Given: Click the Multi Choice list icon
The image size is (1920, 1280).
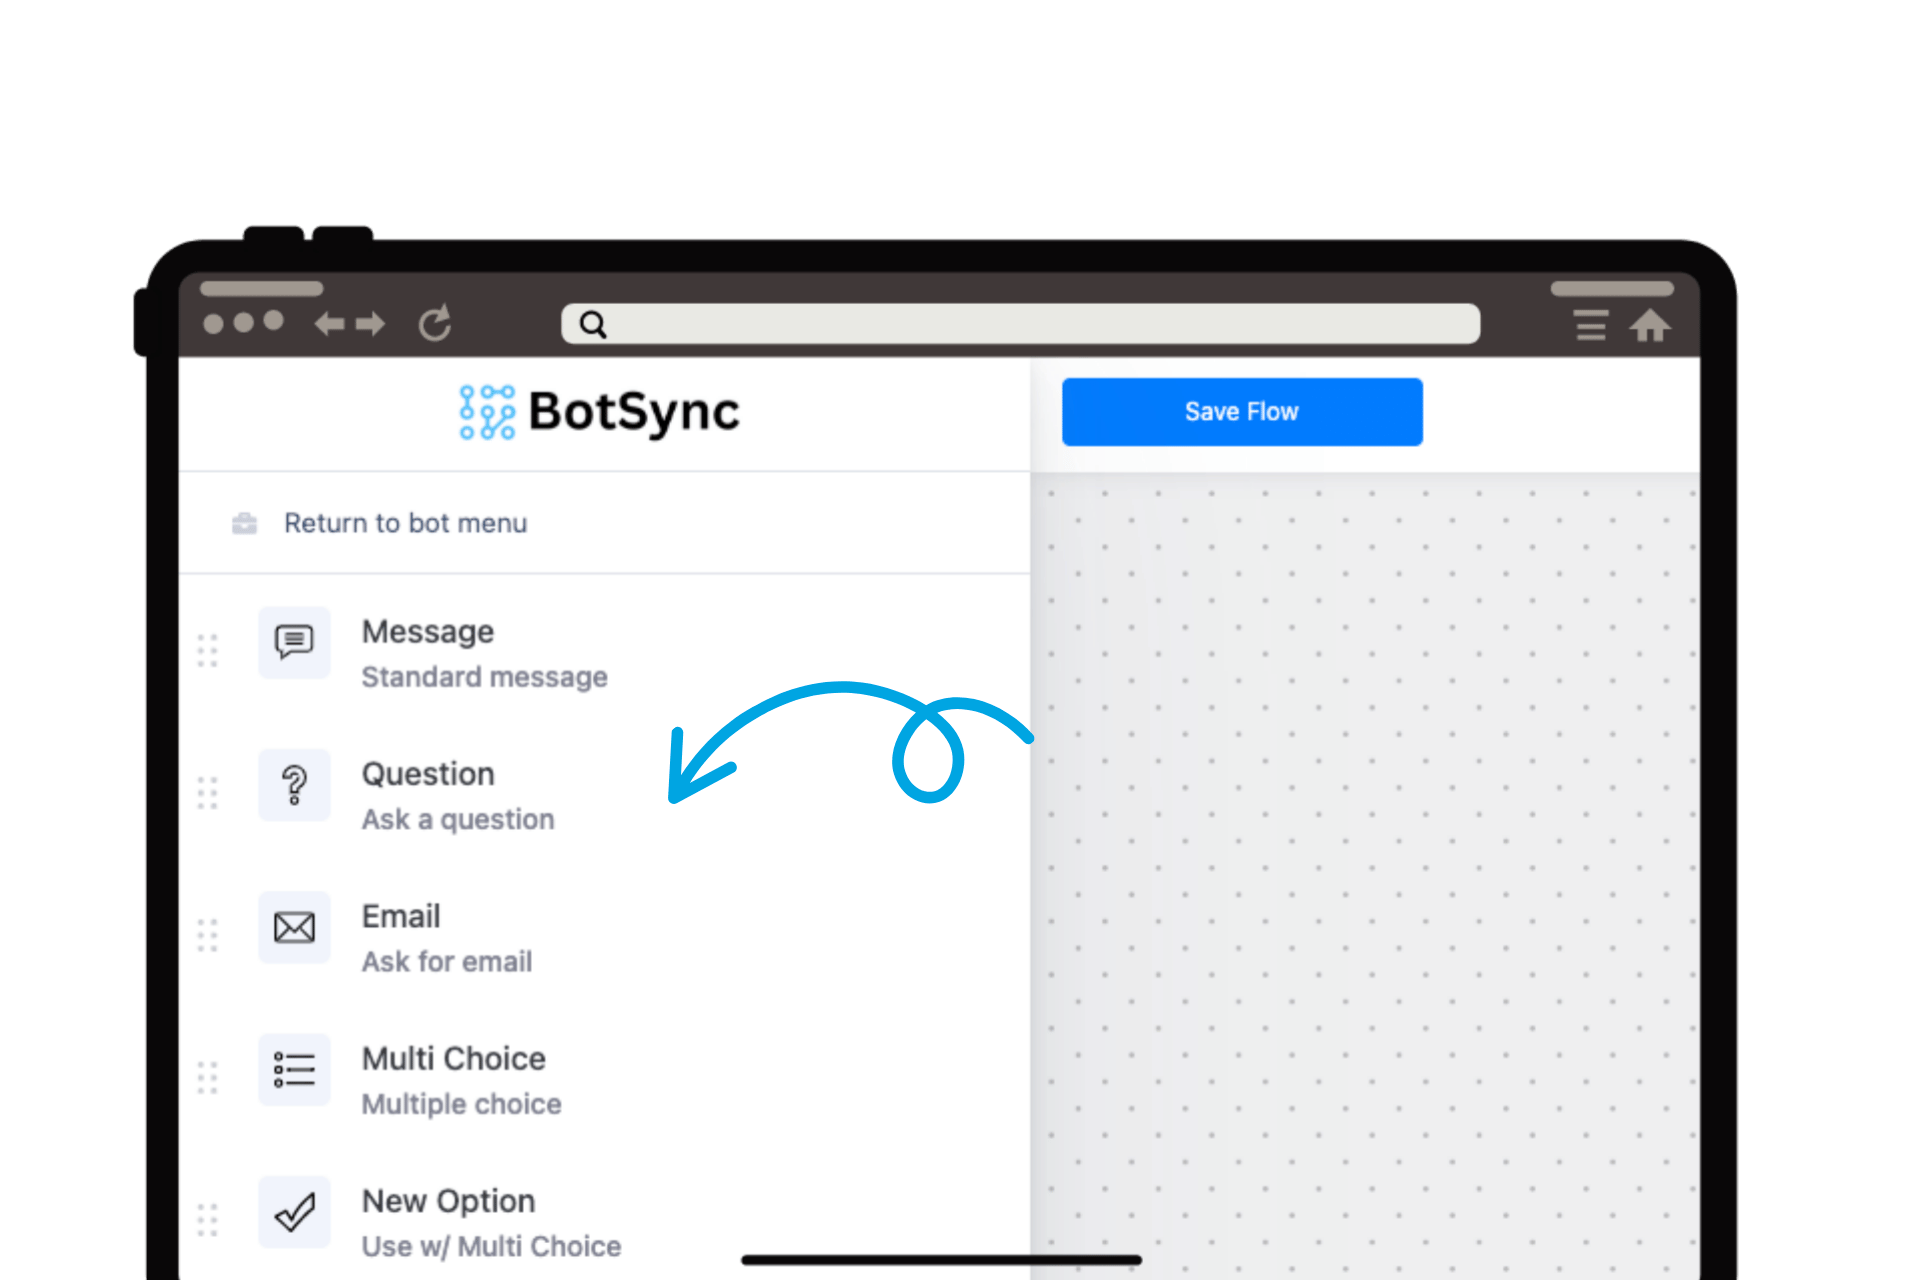Looking at the screenshot, I should (x=294, y=1069).
